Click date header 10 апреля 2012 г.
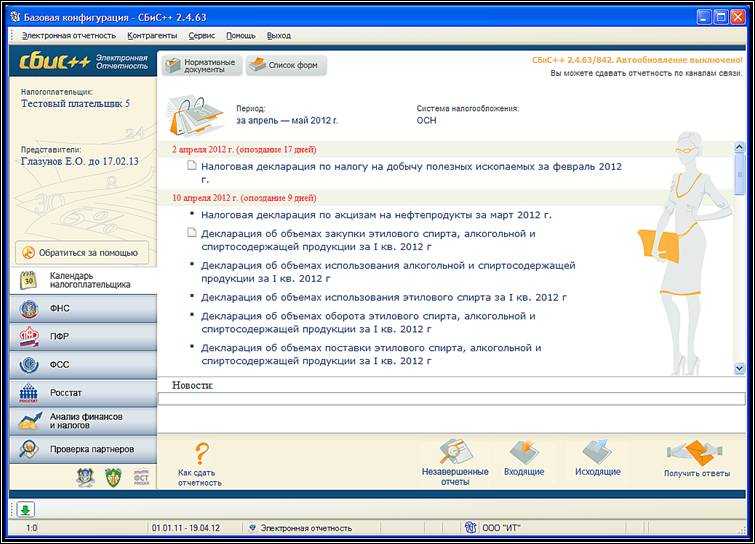The image size is (755, 544). pos(245,198)
